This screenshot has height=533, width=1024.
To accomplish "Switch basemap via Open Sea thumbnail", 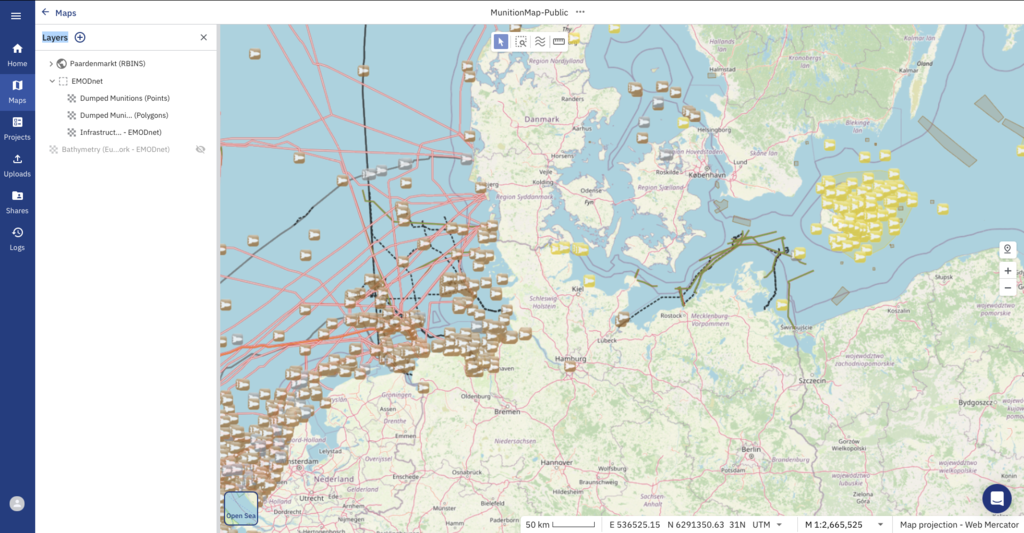I will (241, 508).
